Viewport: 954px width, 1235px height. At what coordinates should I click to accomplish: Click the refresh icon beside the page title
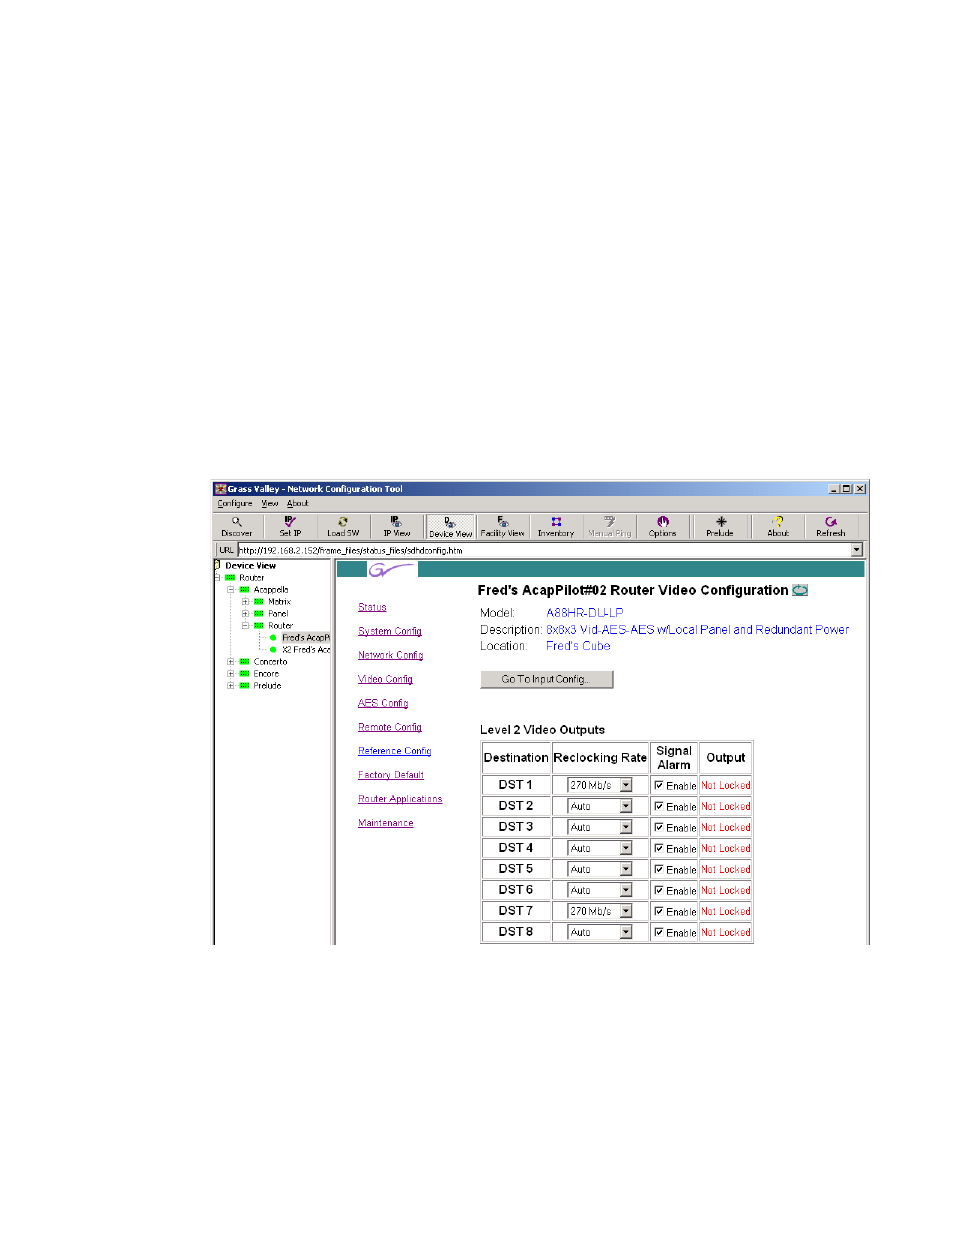[x=800, y=590]
